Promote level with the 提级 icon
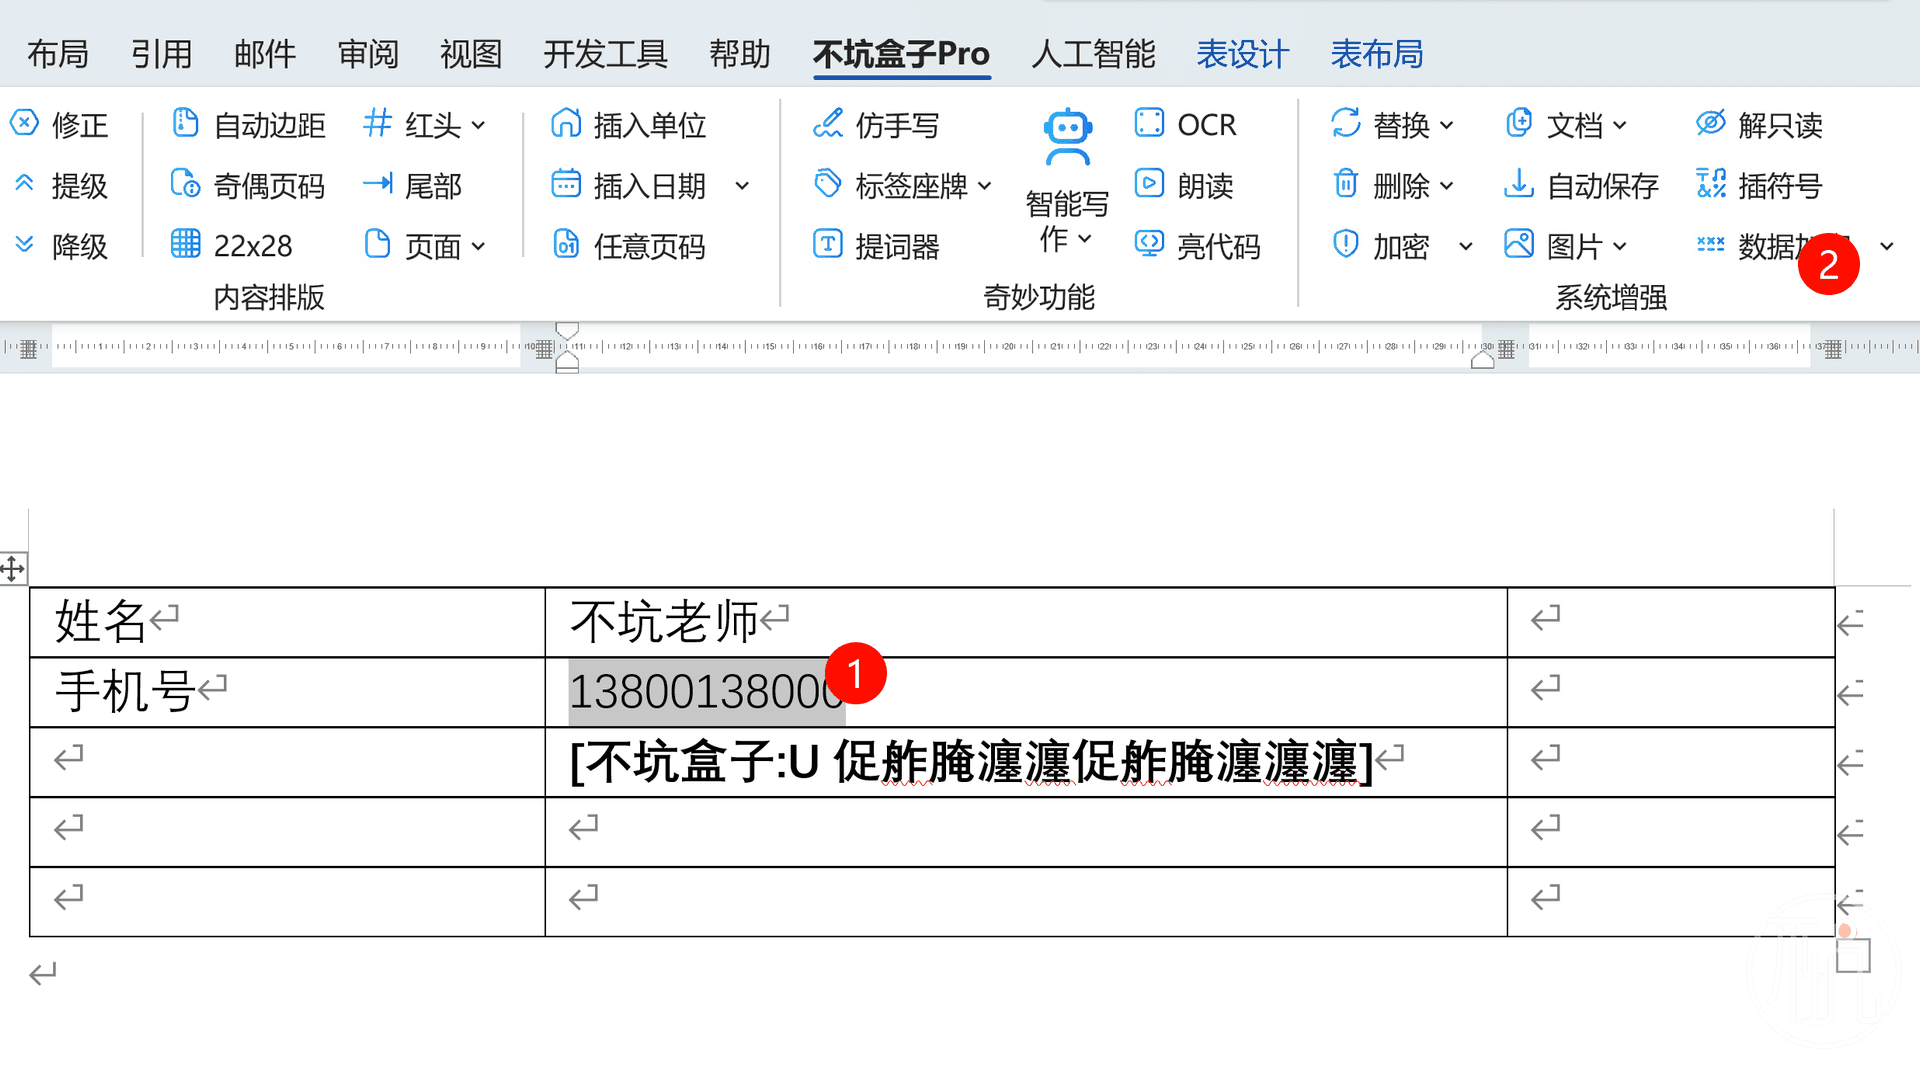The image size is (1920, 1067). click(24, 184)
